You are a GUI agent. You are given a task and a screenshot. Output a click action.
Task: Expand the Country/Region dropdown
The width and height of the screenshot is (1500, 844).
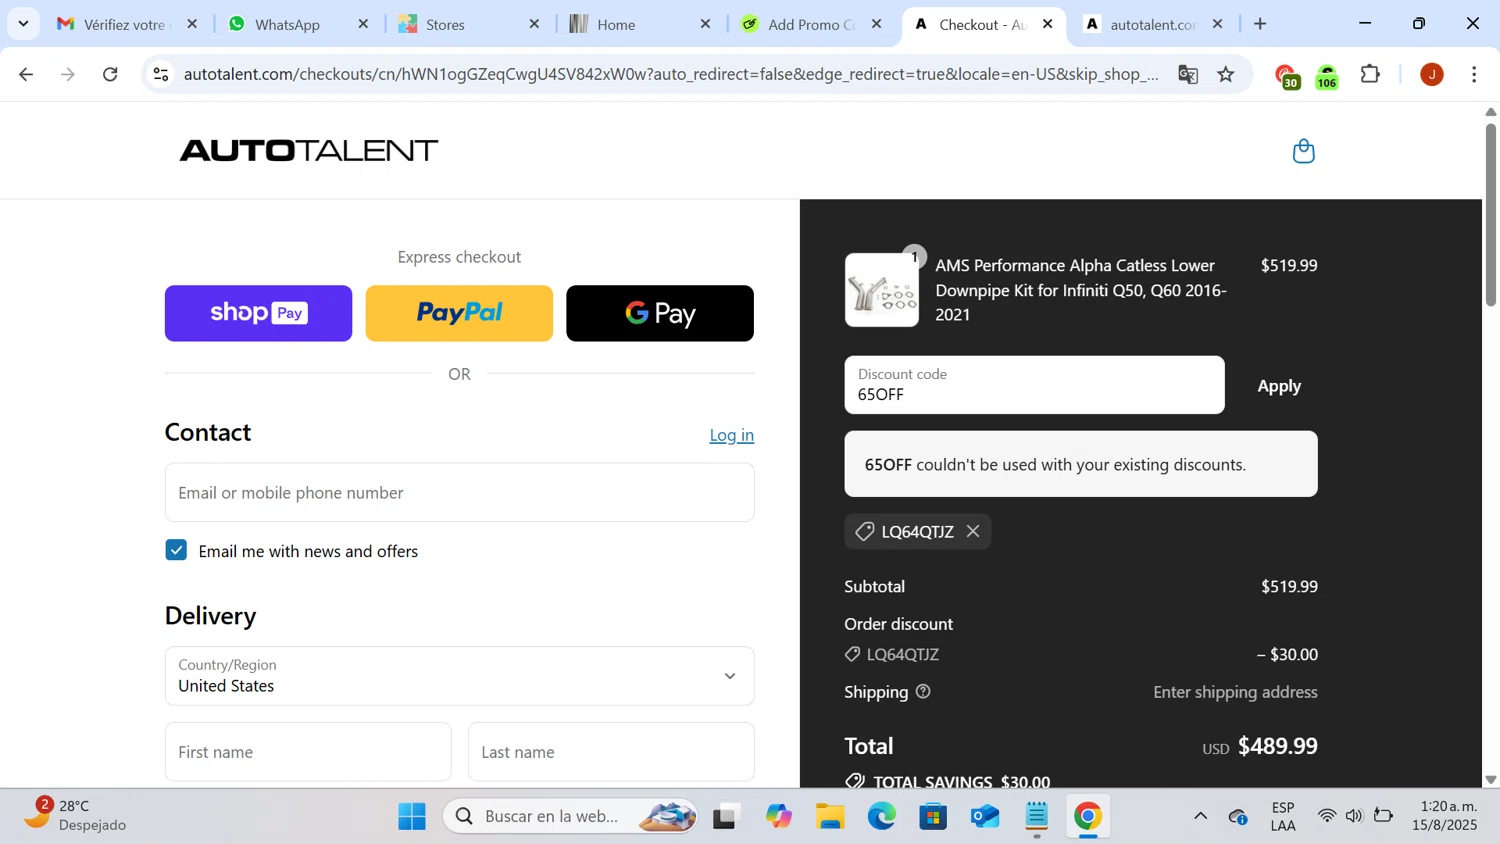459,676
